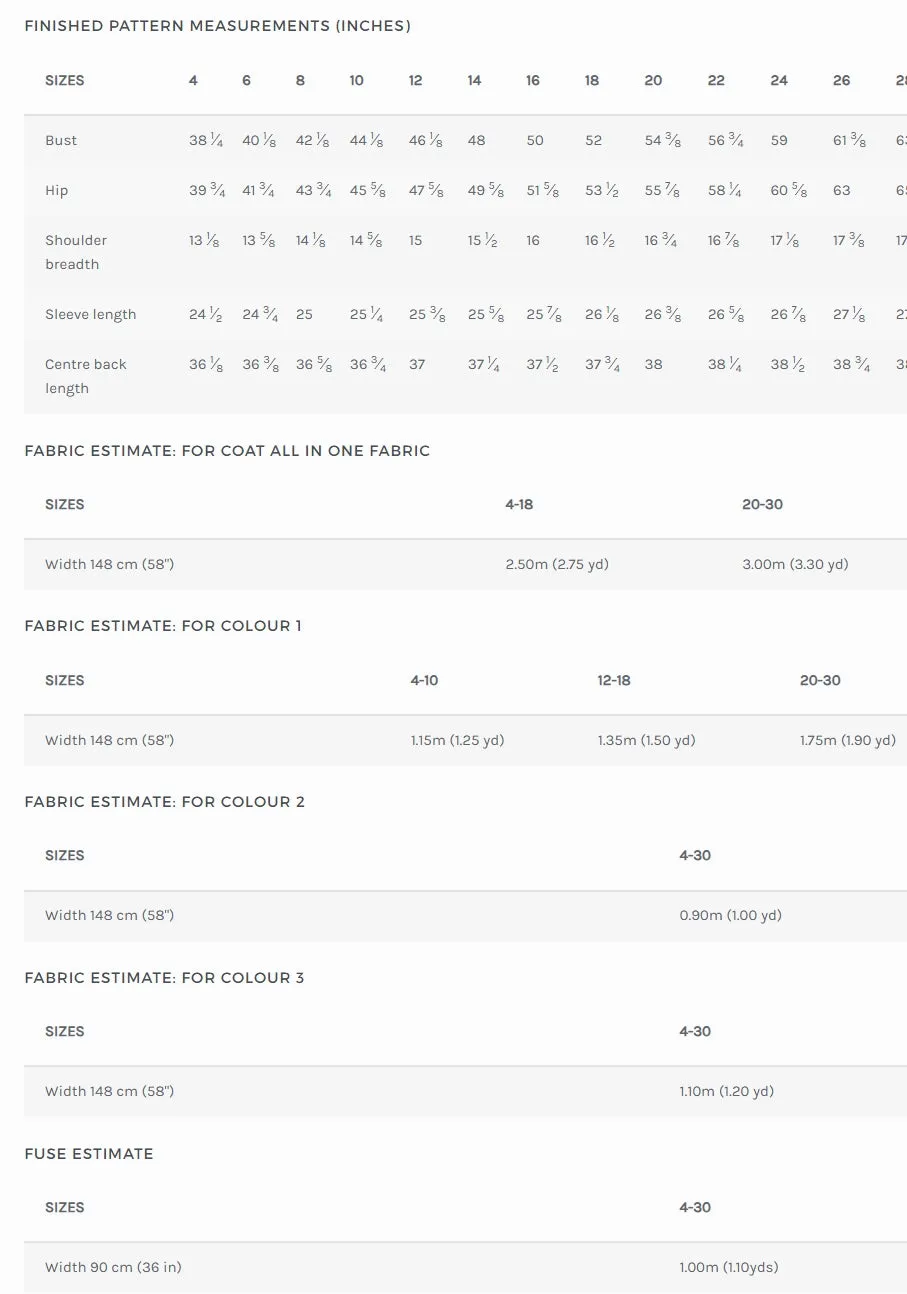Click the size 4 column header
Image resolution: width=907 pixels, height=1294 pixels.
click(x=193, y=80)
